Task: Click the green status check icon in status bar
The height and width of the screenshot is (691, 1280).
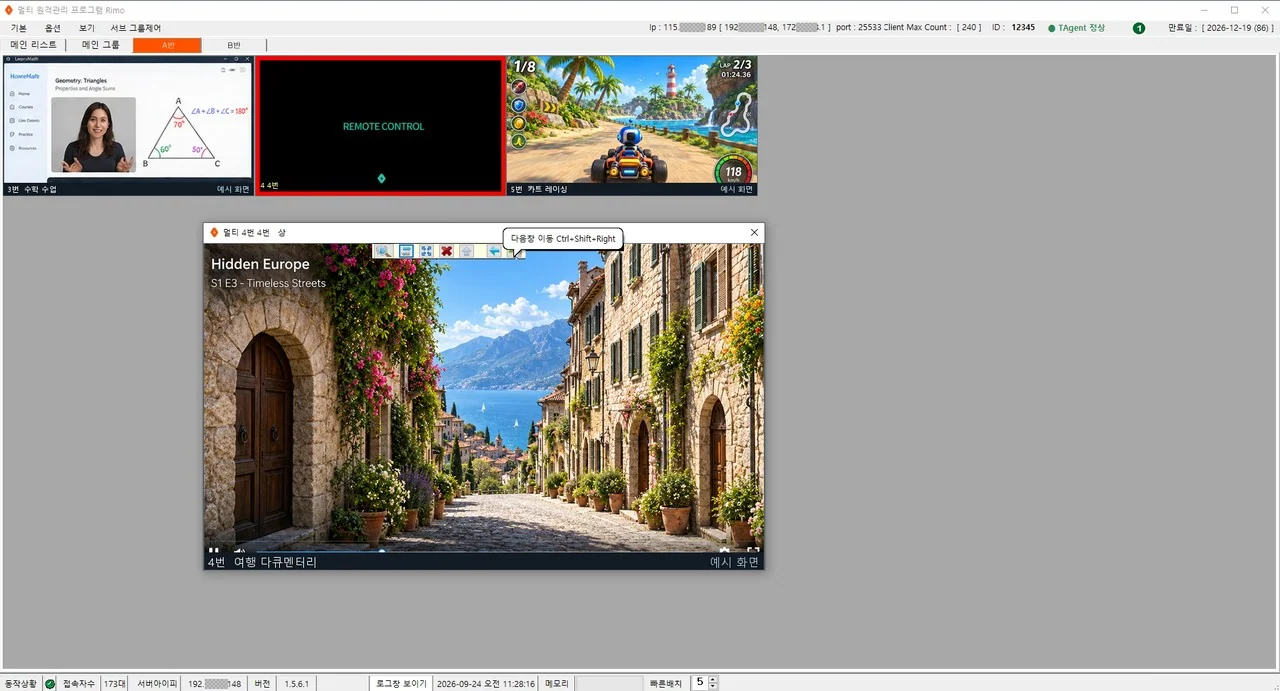Action: click(x=50, y=683)
